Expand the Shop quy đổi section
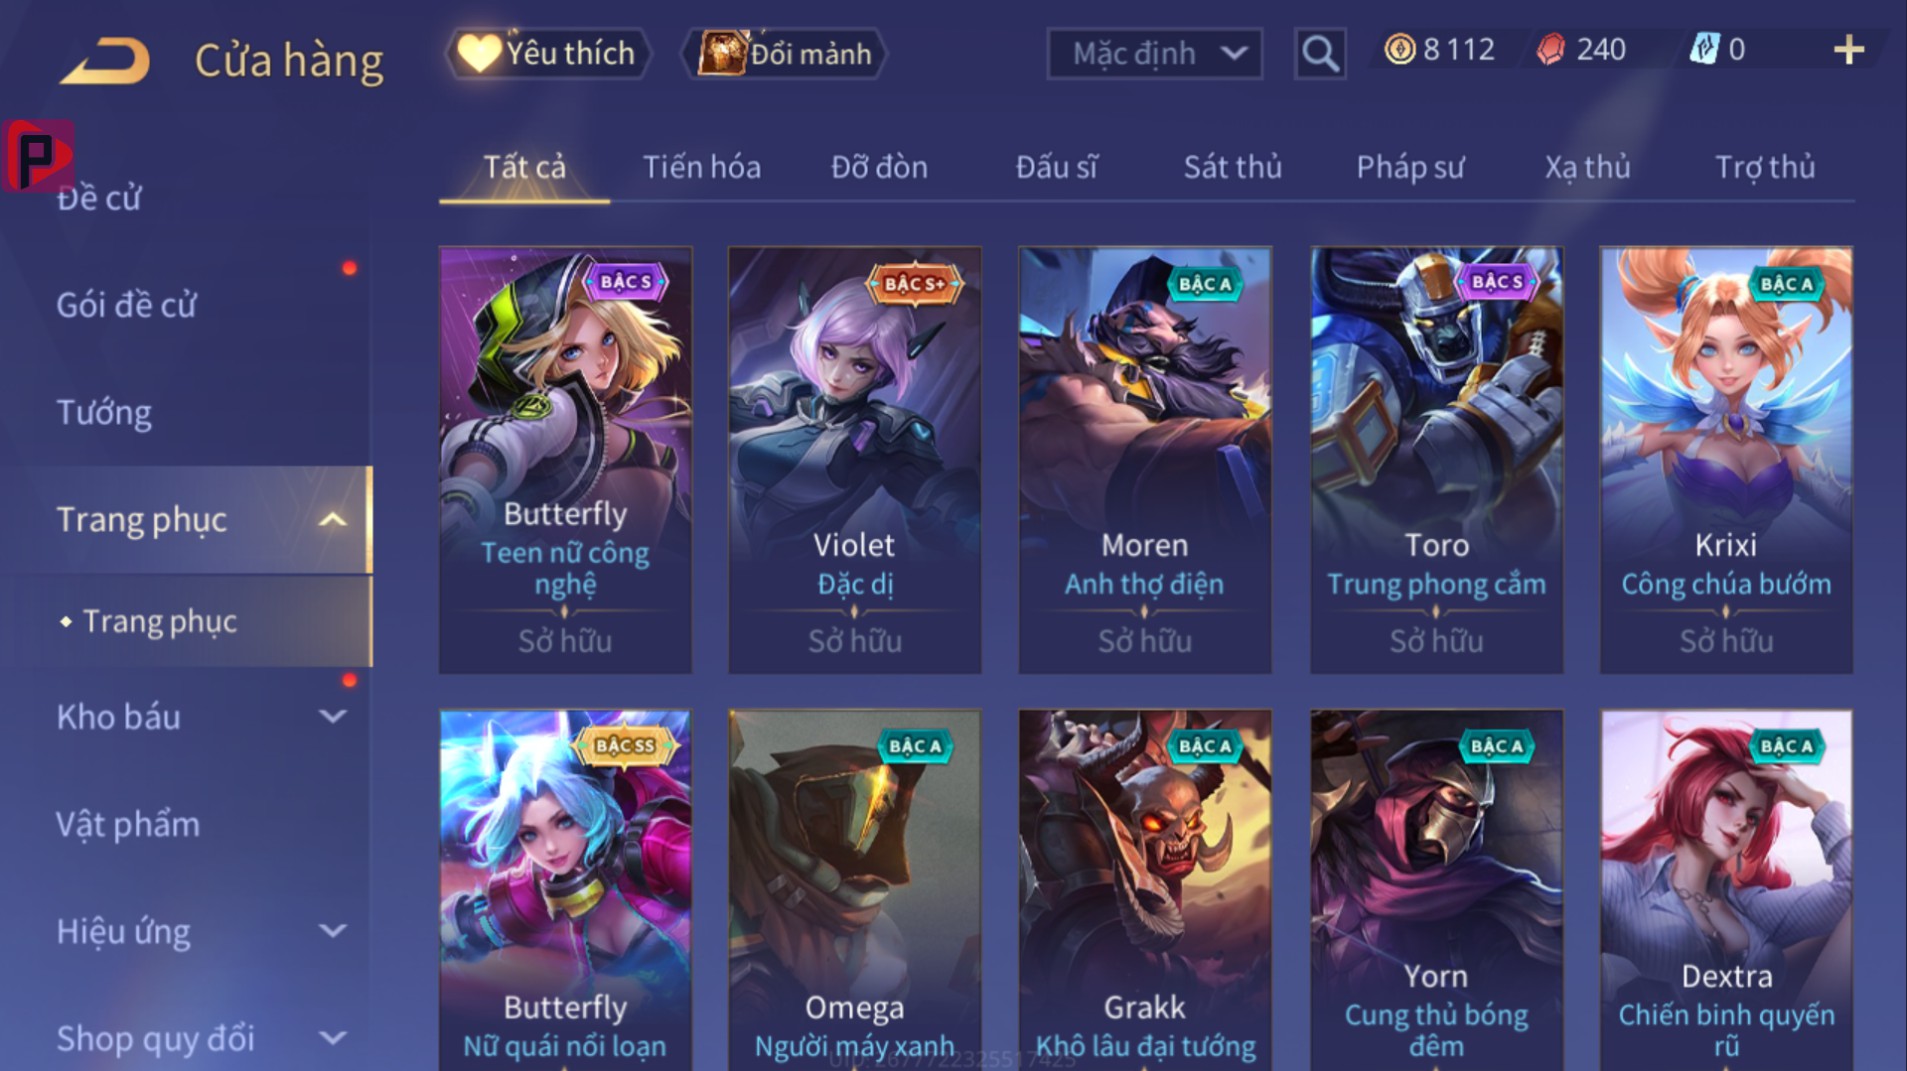This screenshot has width=1907, height=1071. coord(332,1038)
